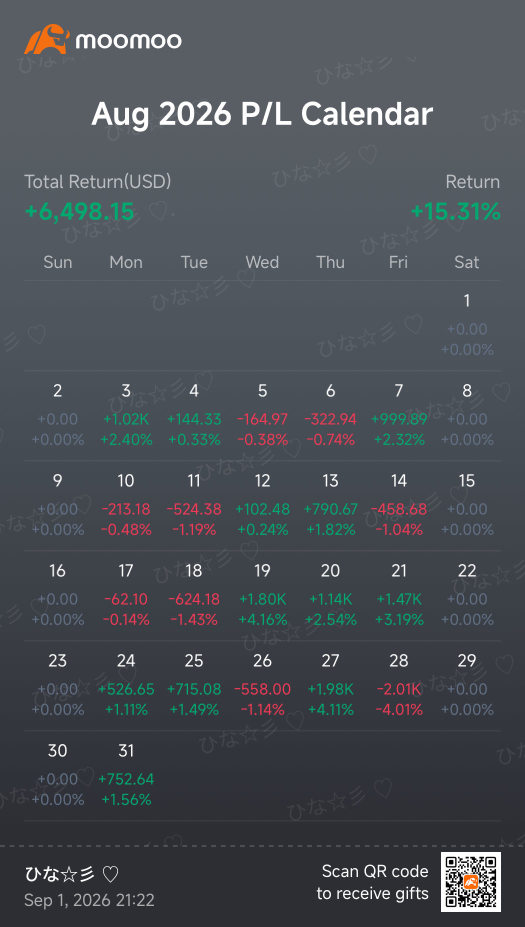Select the Aug 2026 P/L Calendar title

click(262, 114)
